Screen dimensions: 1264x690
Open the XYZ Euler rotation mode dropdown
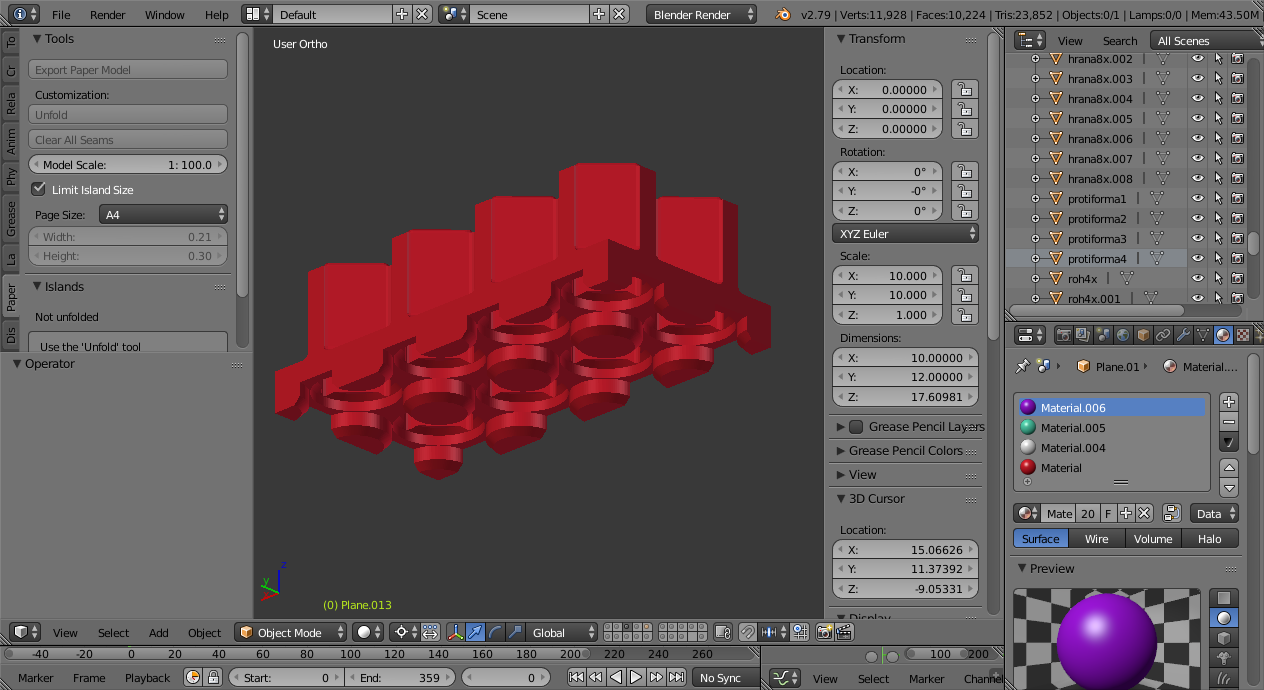coord(905,233)
